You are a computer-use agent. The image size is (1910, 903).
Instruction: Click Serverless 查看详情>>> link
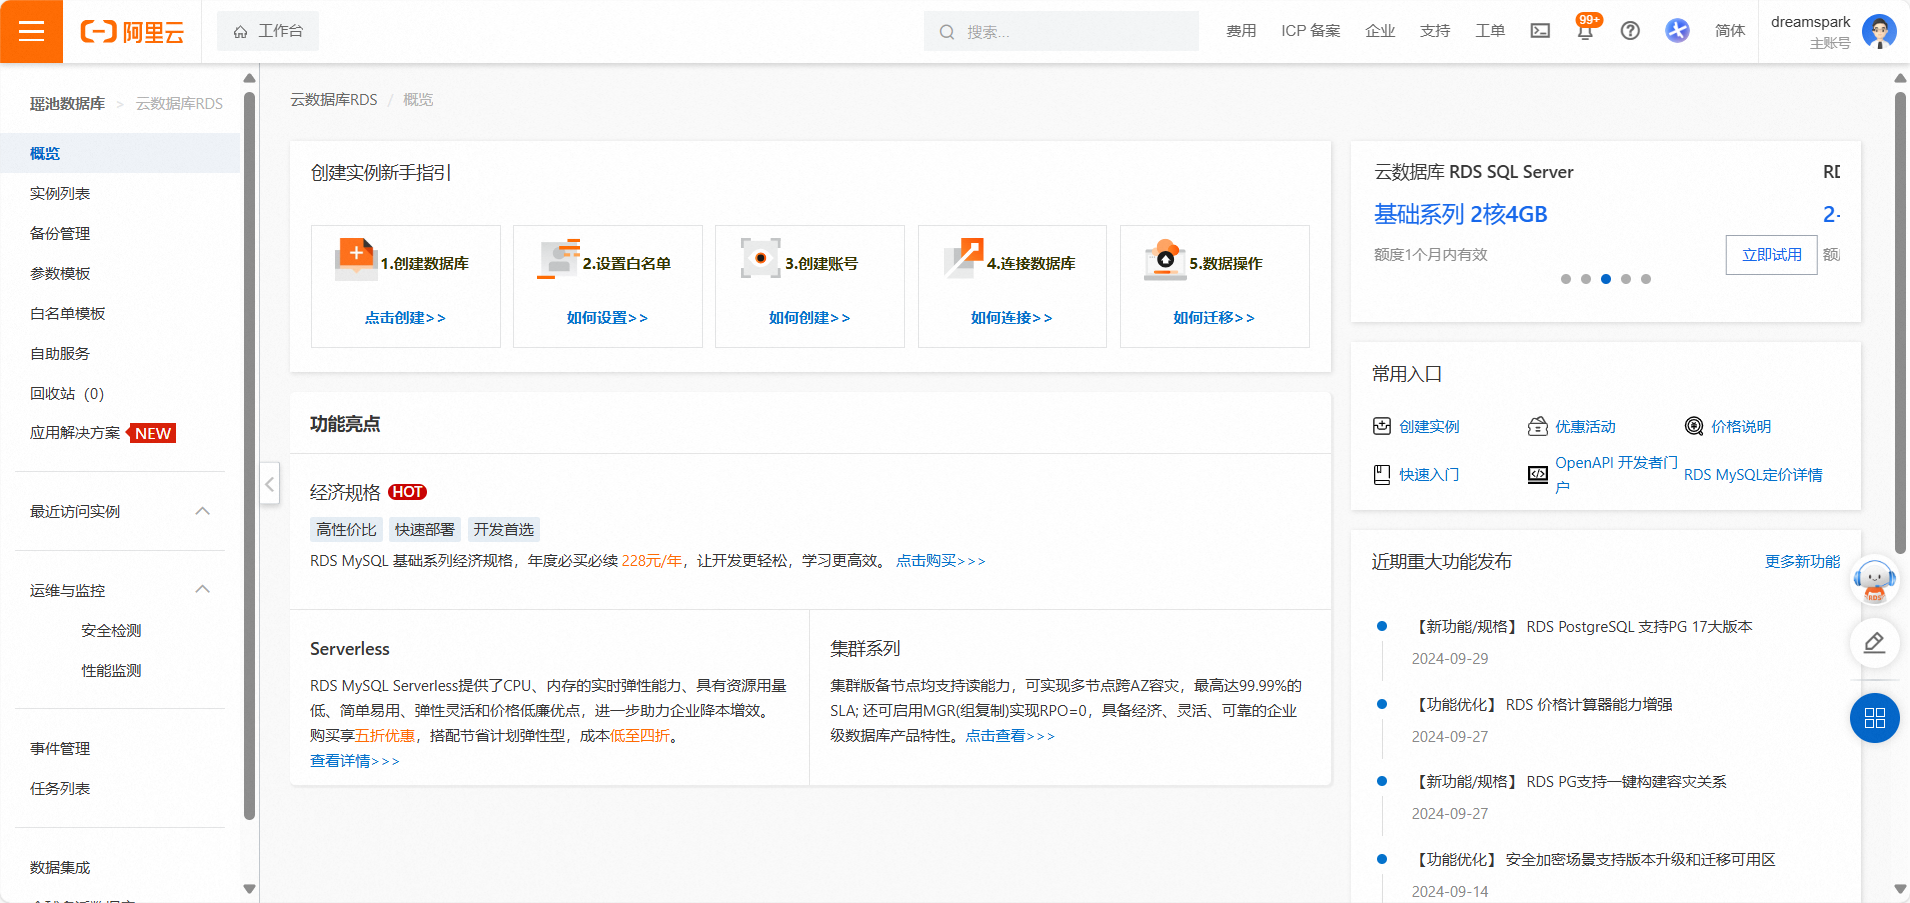(354, 761)
